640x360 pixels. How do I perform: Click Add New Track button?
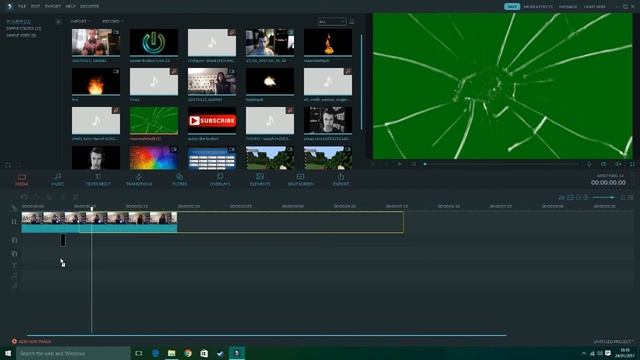pos(31,341)
